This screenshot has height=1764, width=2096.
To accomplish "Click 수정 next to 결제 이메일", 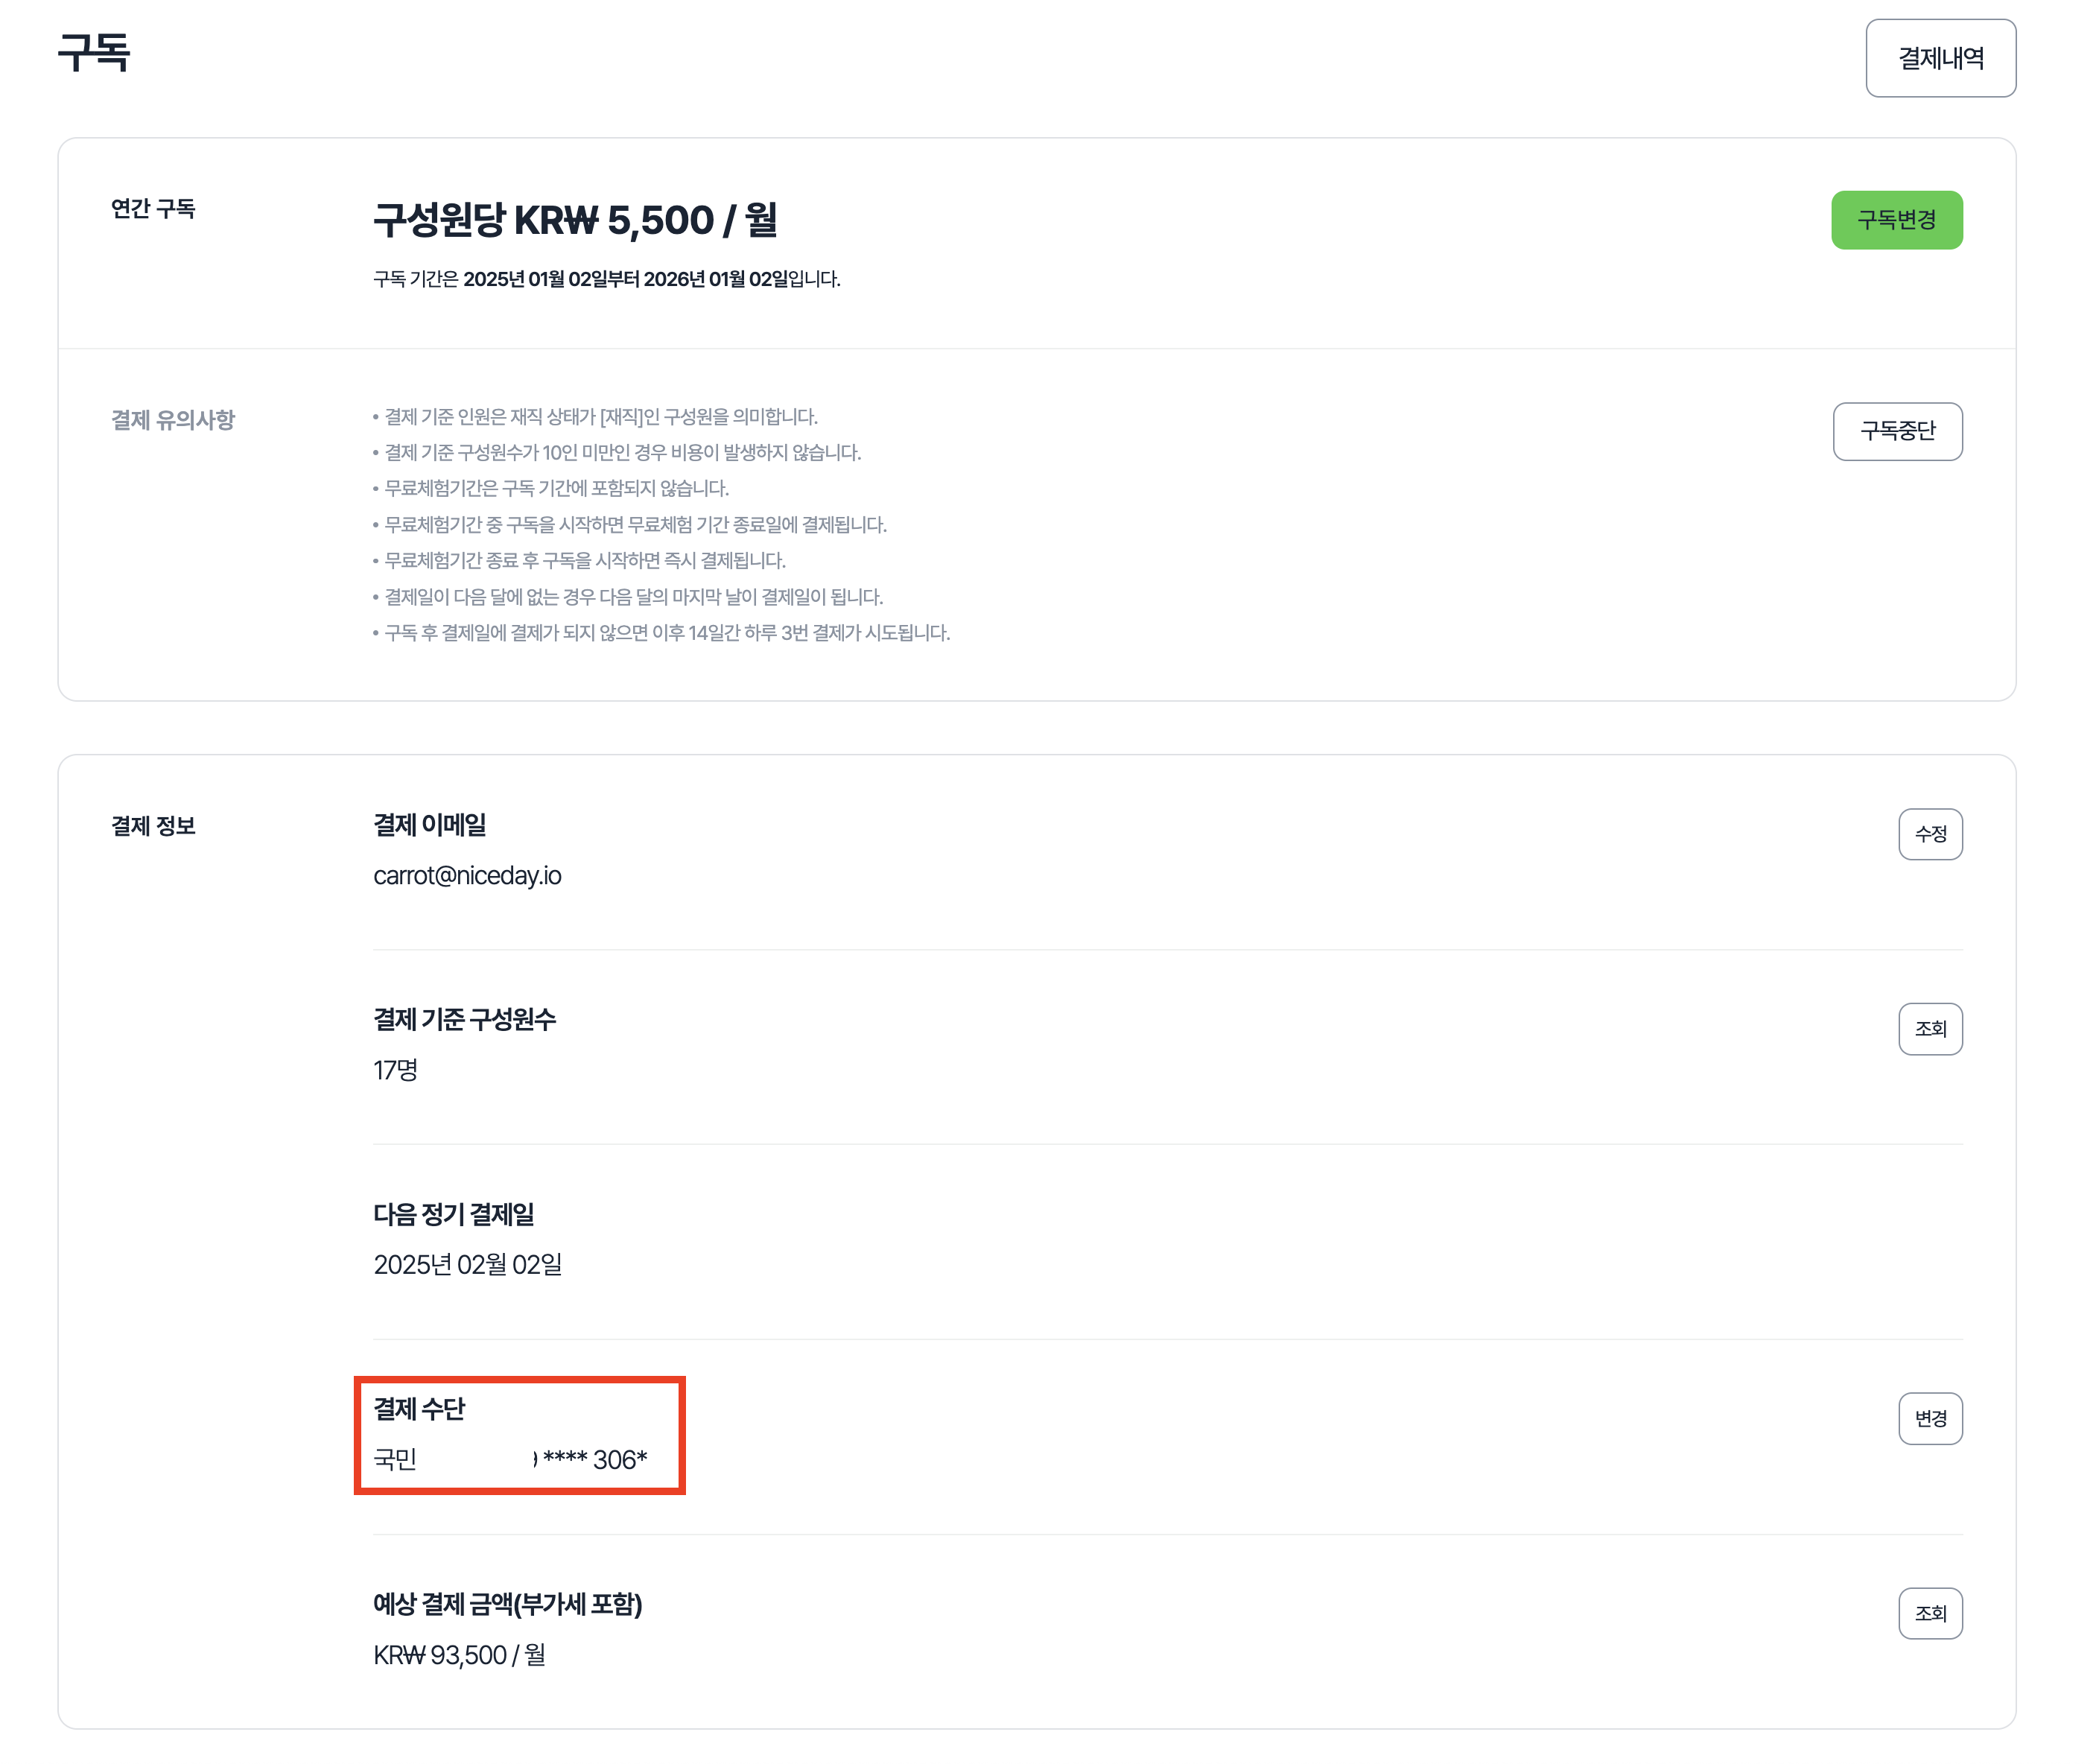I will (1929, 834).
